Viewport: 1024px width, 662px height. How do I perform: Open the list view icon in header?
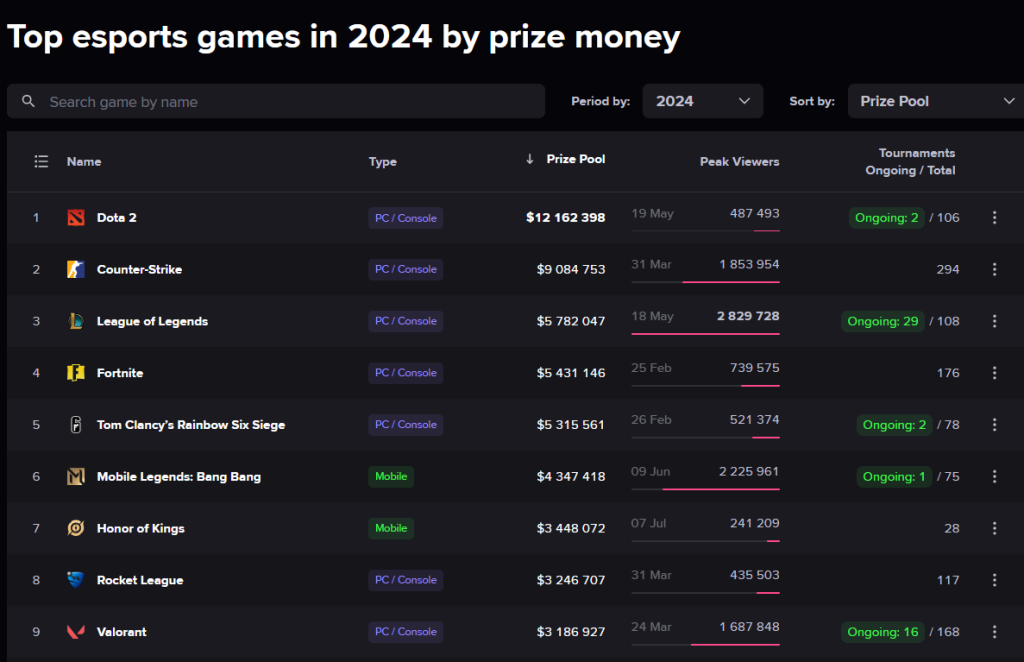[41, 161]
